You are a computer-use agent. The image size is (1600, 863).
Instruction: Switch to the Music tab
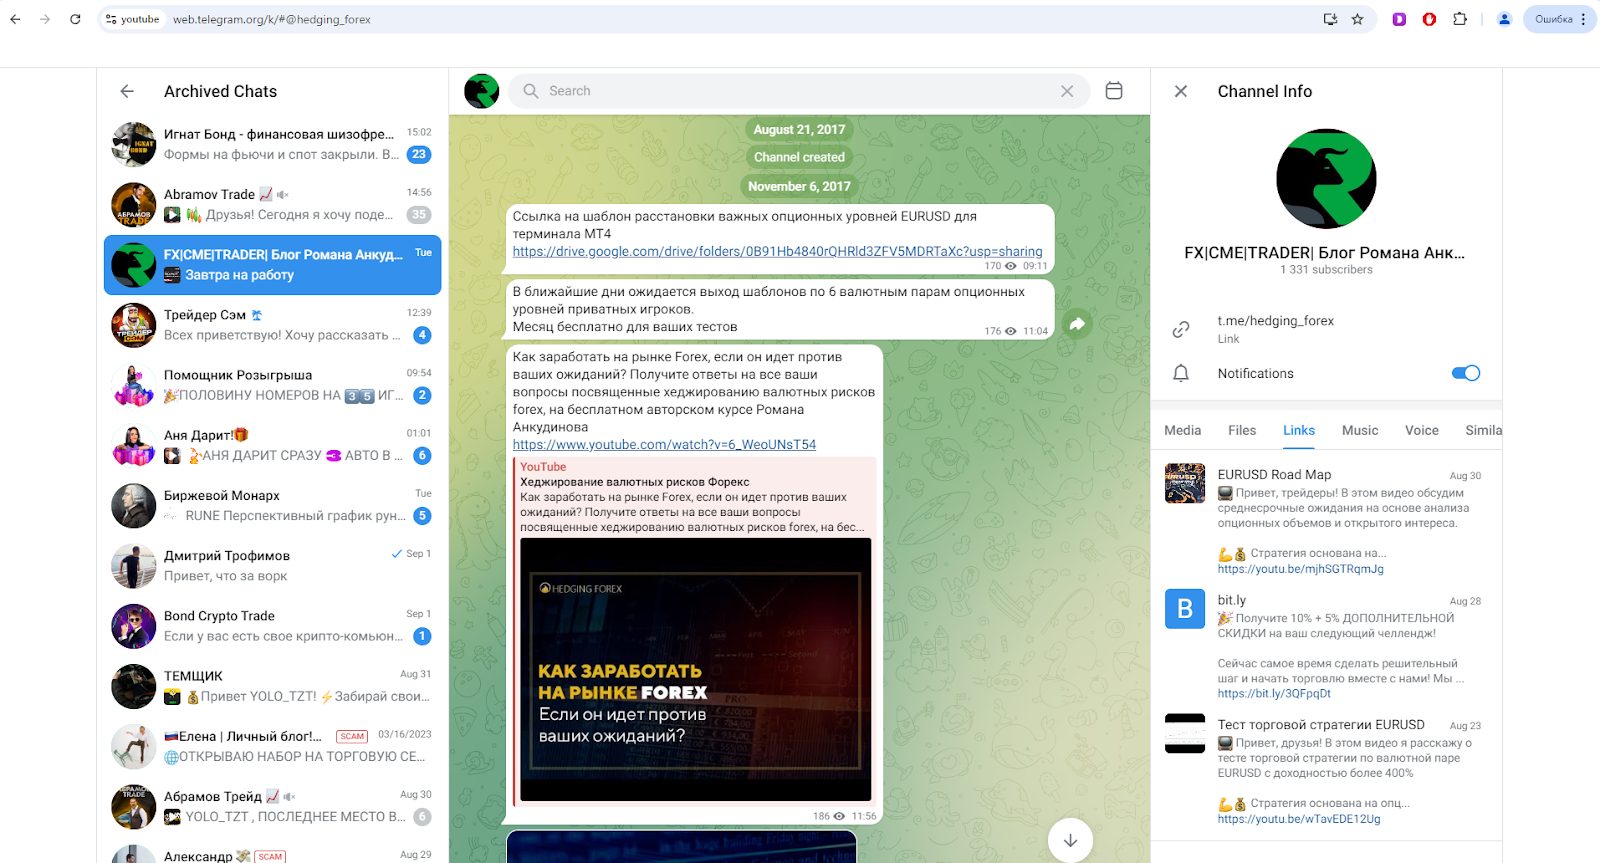[1360, 430]
